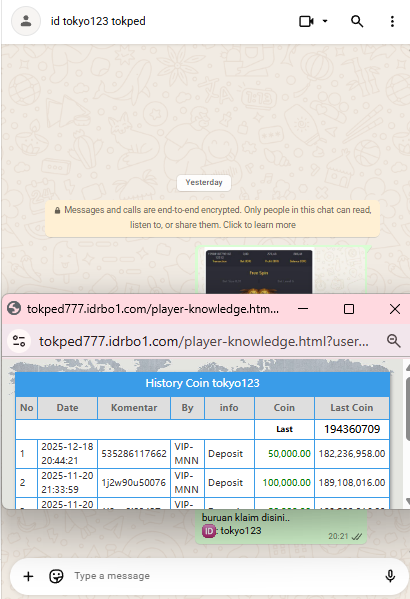The image size is (410, 599).
Task: Search messages with the magnifier icon
Action: pyautogui.click(x=357, y=21)
